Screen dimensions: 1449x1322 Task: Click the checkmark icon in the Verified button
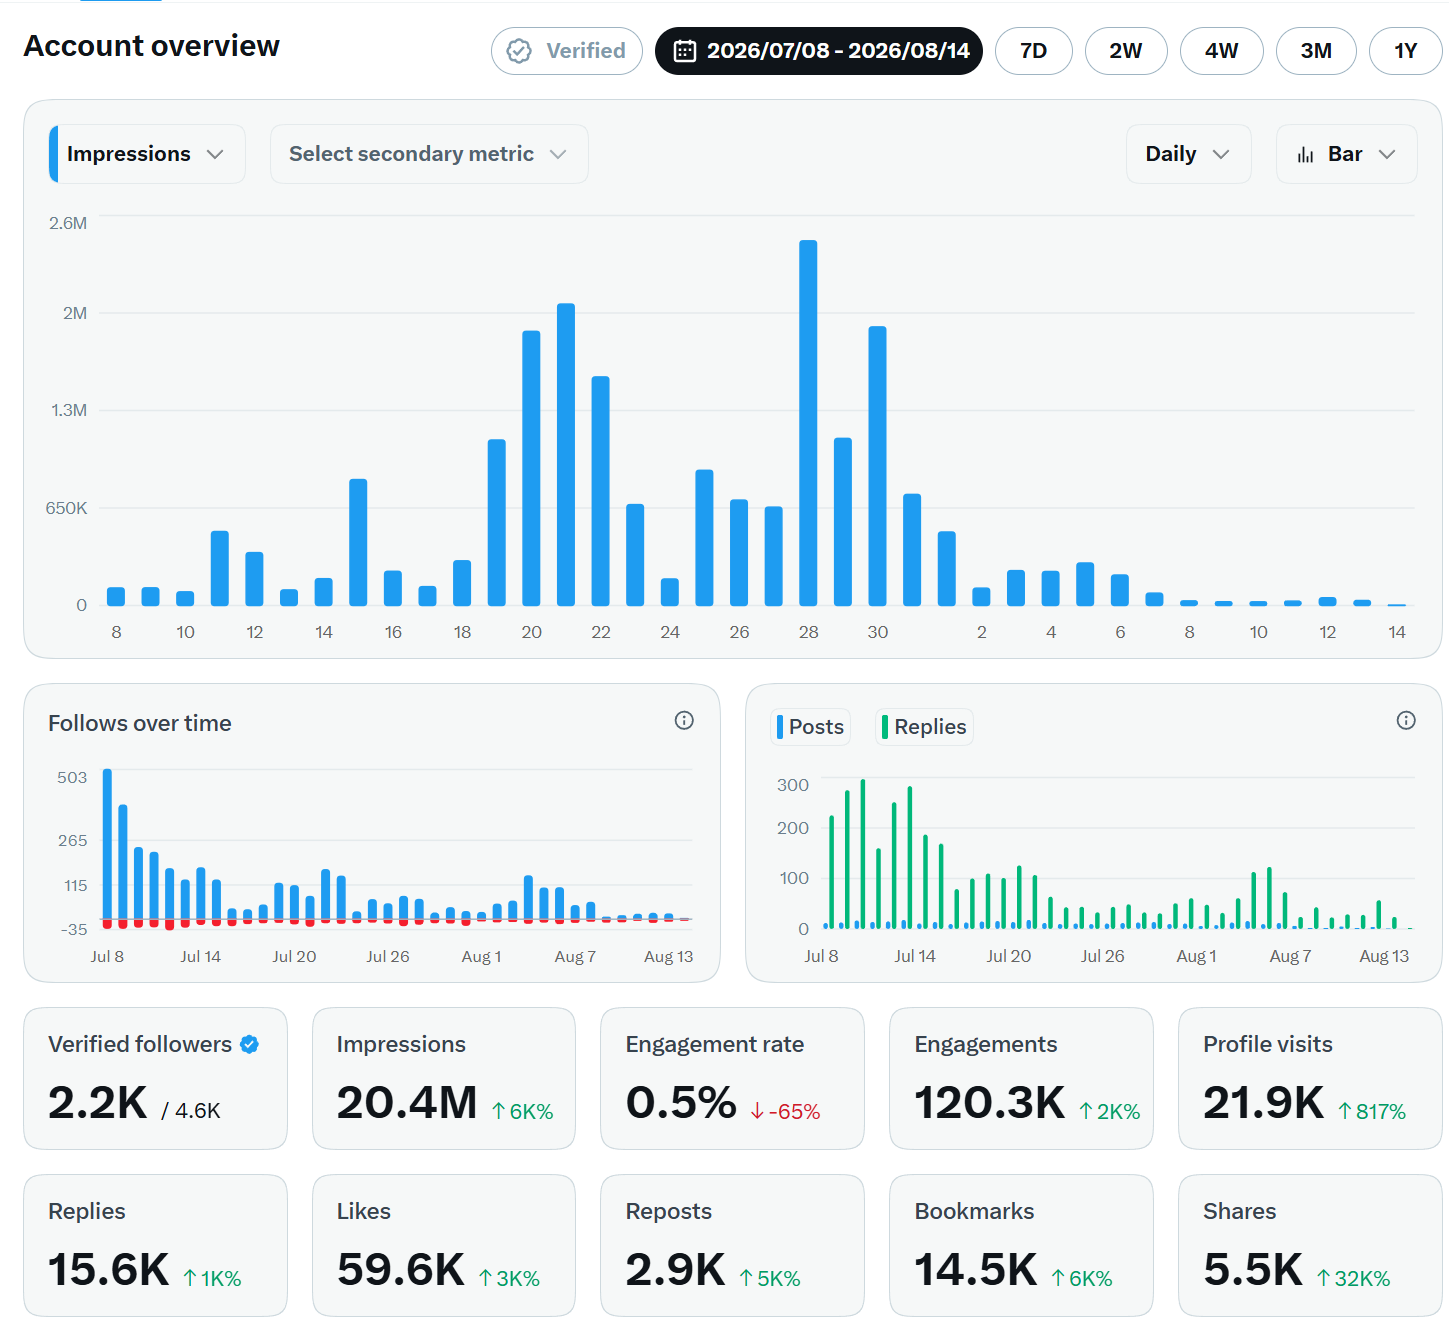tap(519, 51)
